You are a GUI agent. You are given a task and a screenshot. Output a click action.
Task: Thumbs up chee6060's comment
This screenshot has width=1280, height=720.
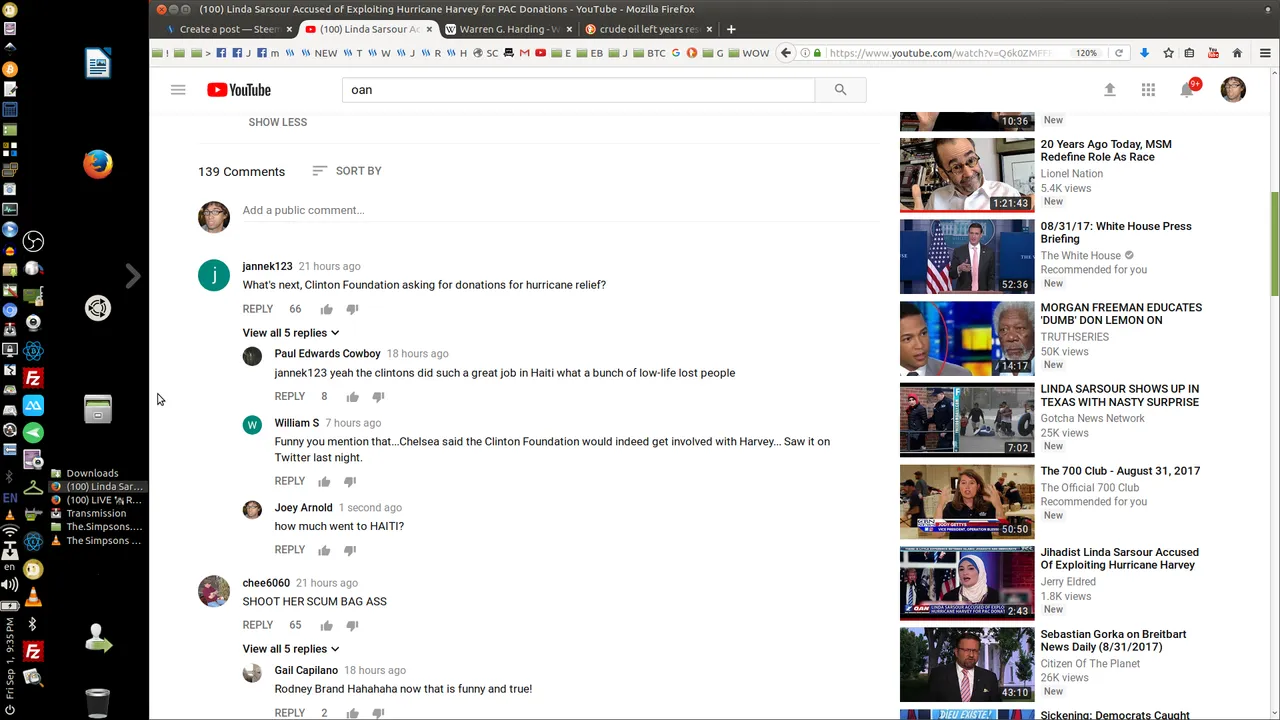point(326,626)
